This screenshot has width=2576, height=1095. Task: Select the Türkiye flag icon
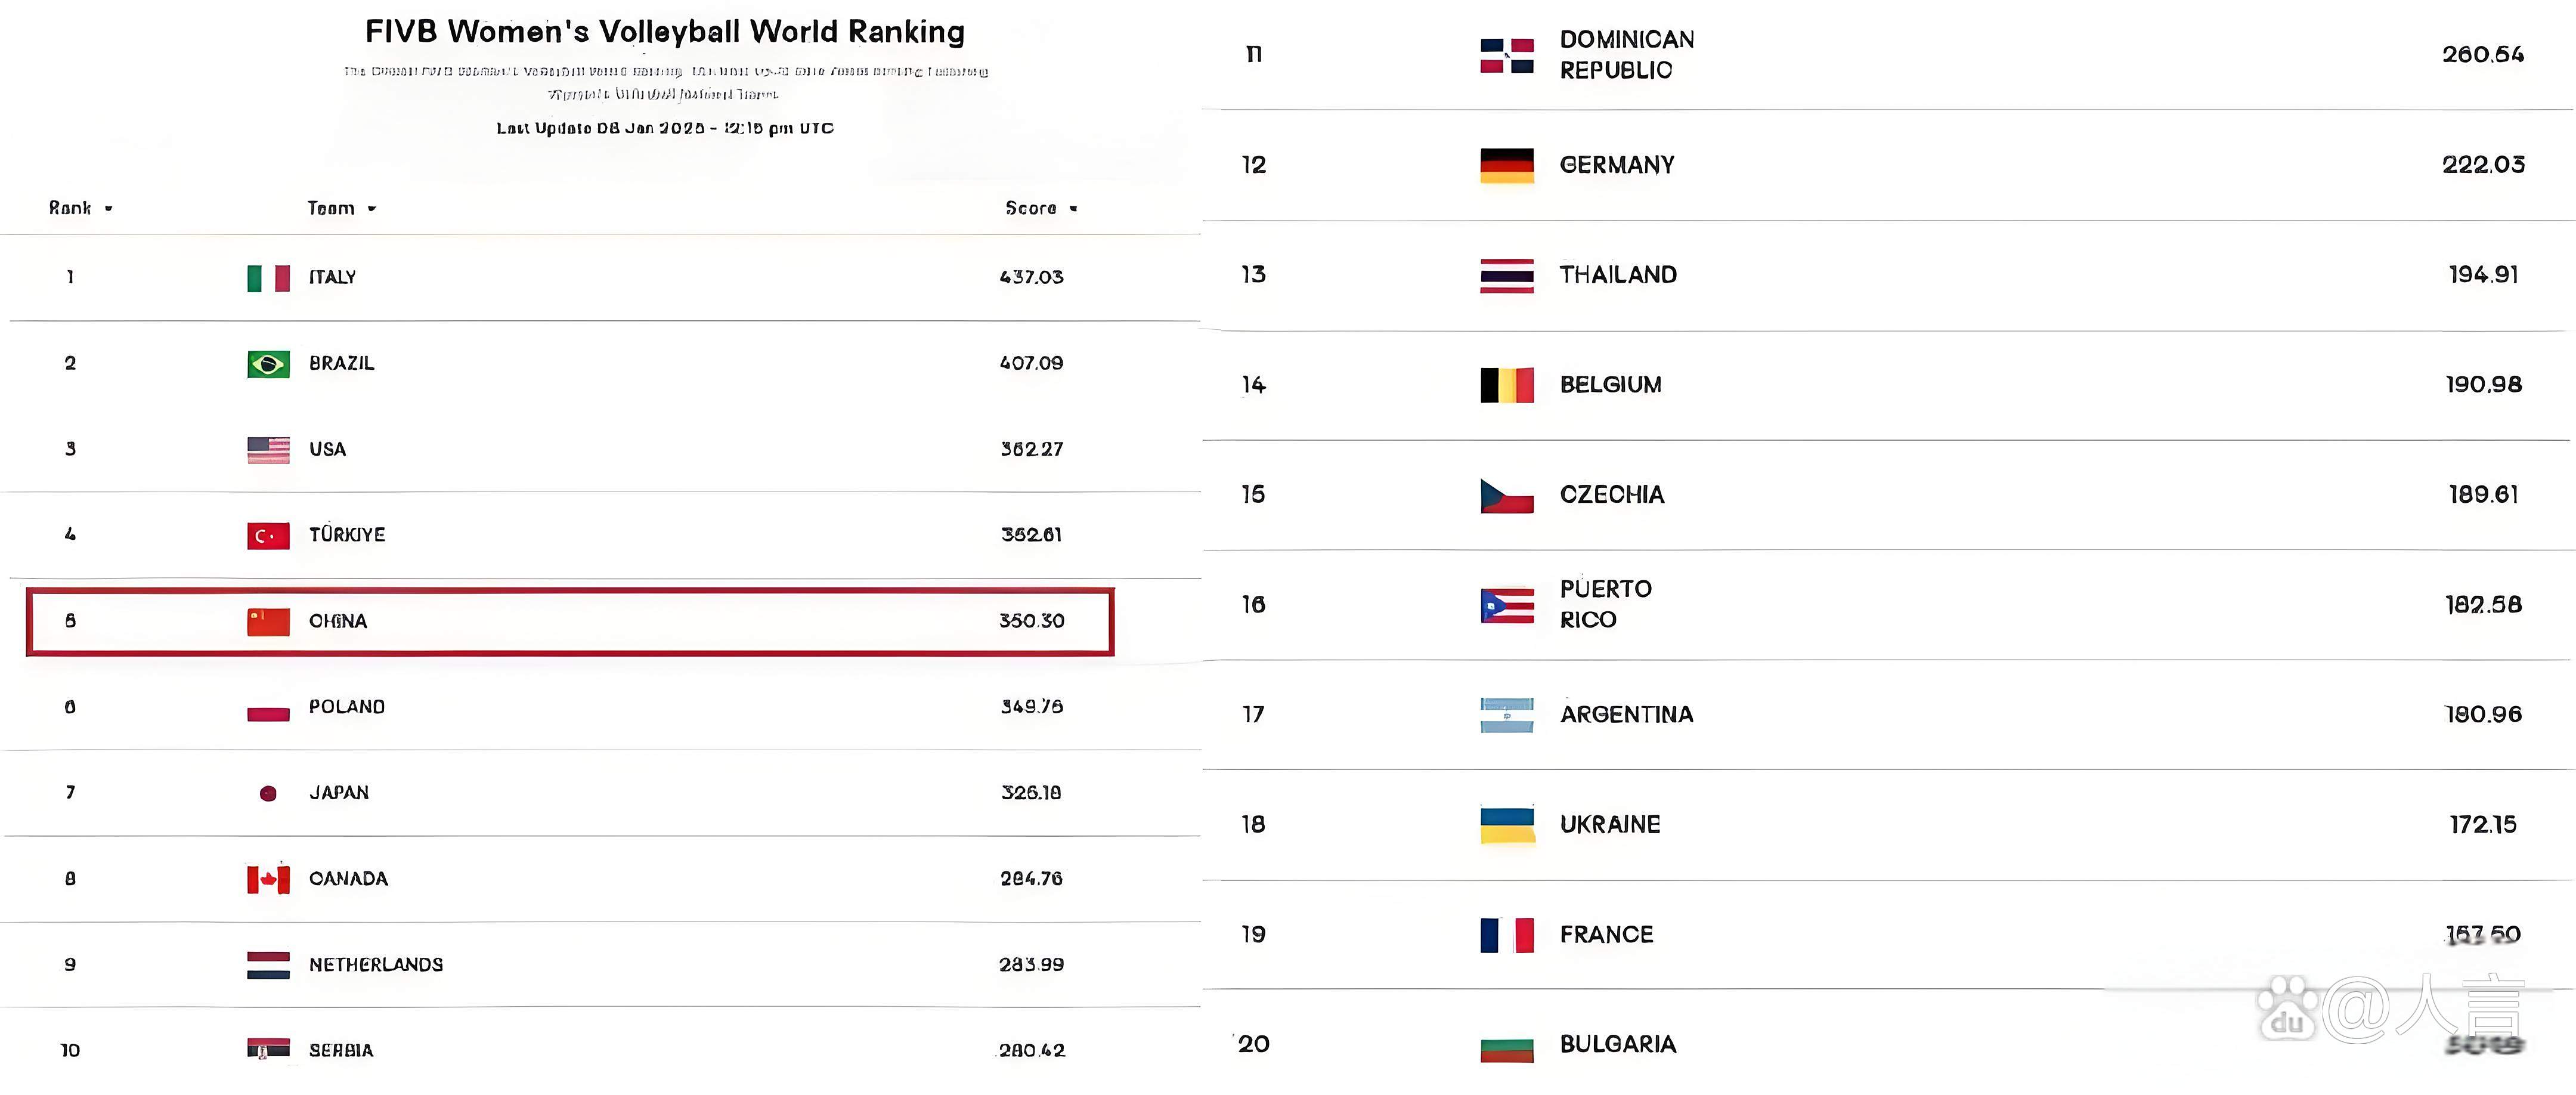(x=268, y=536)
